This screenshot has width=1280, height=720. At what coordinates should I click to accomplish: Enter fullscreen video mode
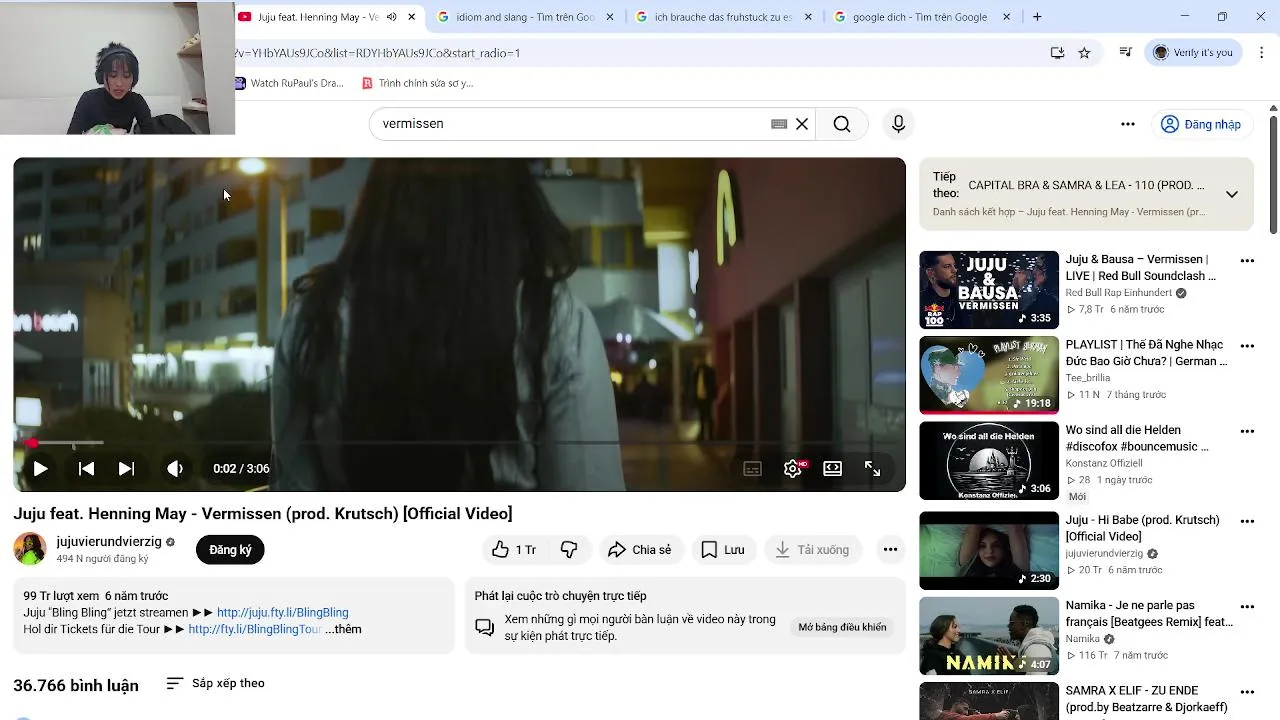[x=872, y=468]
